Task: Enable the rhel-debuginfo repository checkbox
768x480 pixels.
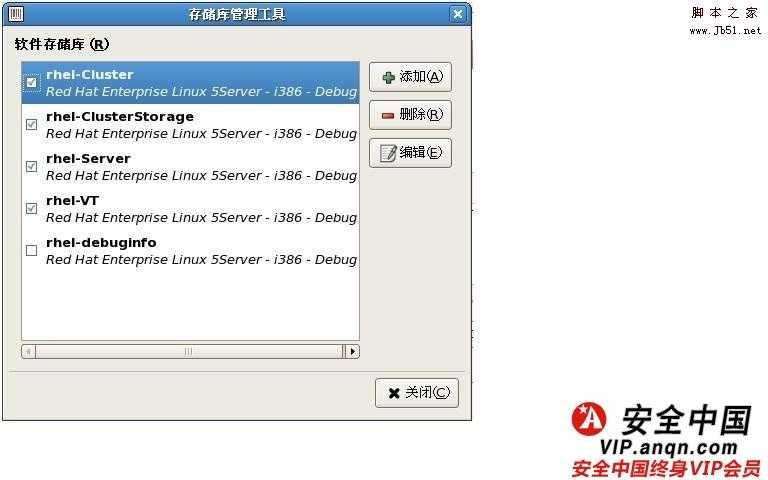Action: 31,251
